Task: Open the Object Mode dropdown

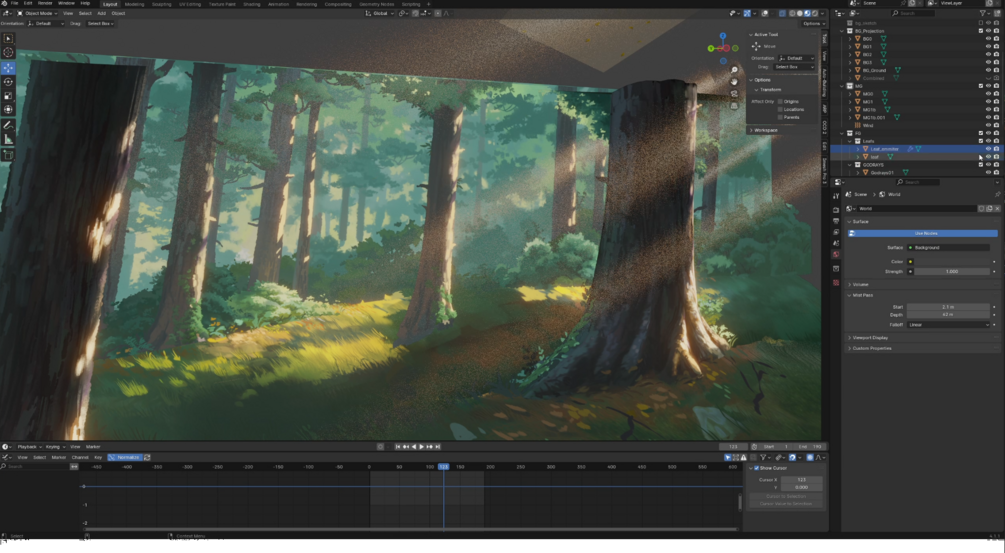Action: pos(37,13)
